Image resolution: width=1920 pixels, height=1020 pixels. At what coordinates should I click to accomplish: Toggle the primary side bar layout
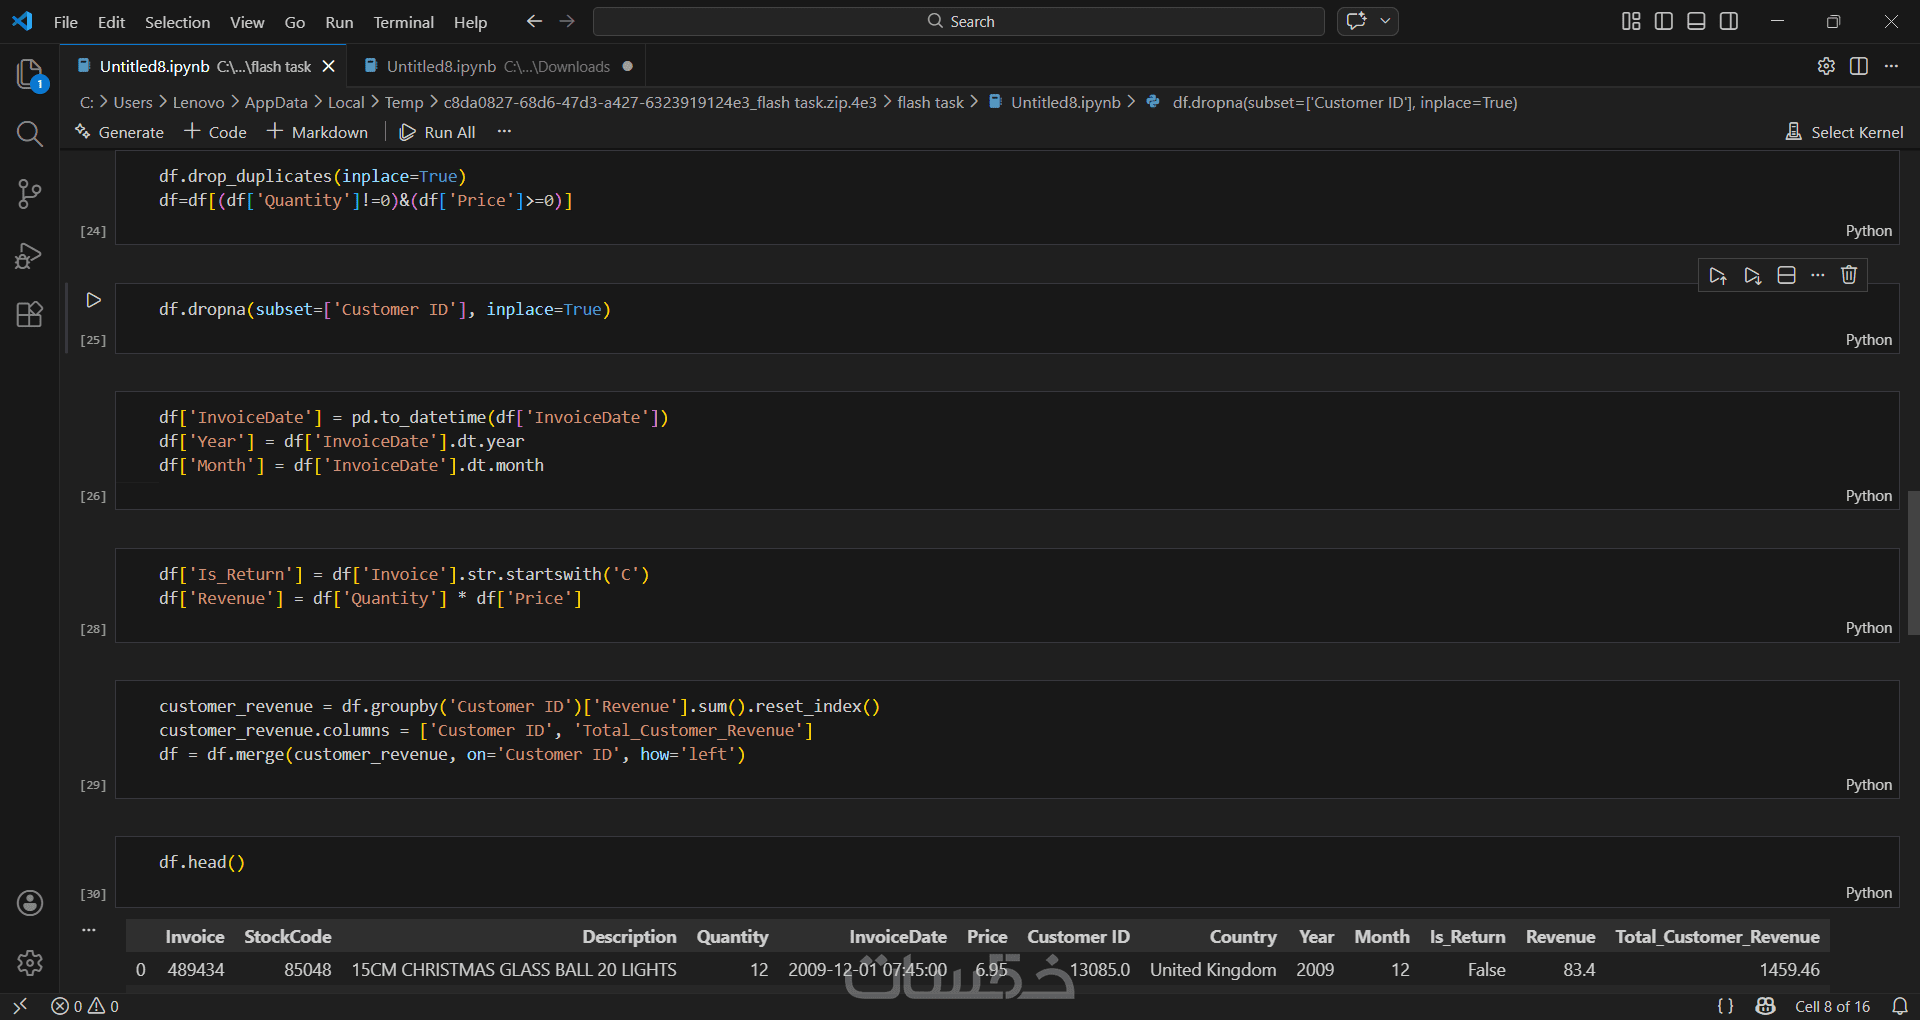(x=1664, y=21)
